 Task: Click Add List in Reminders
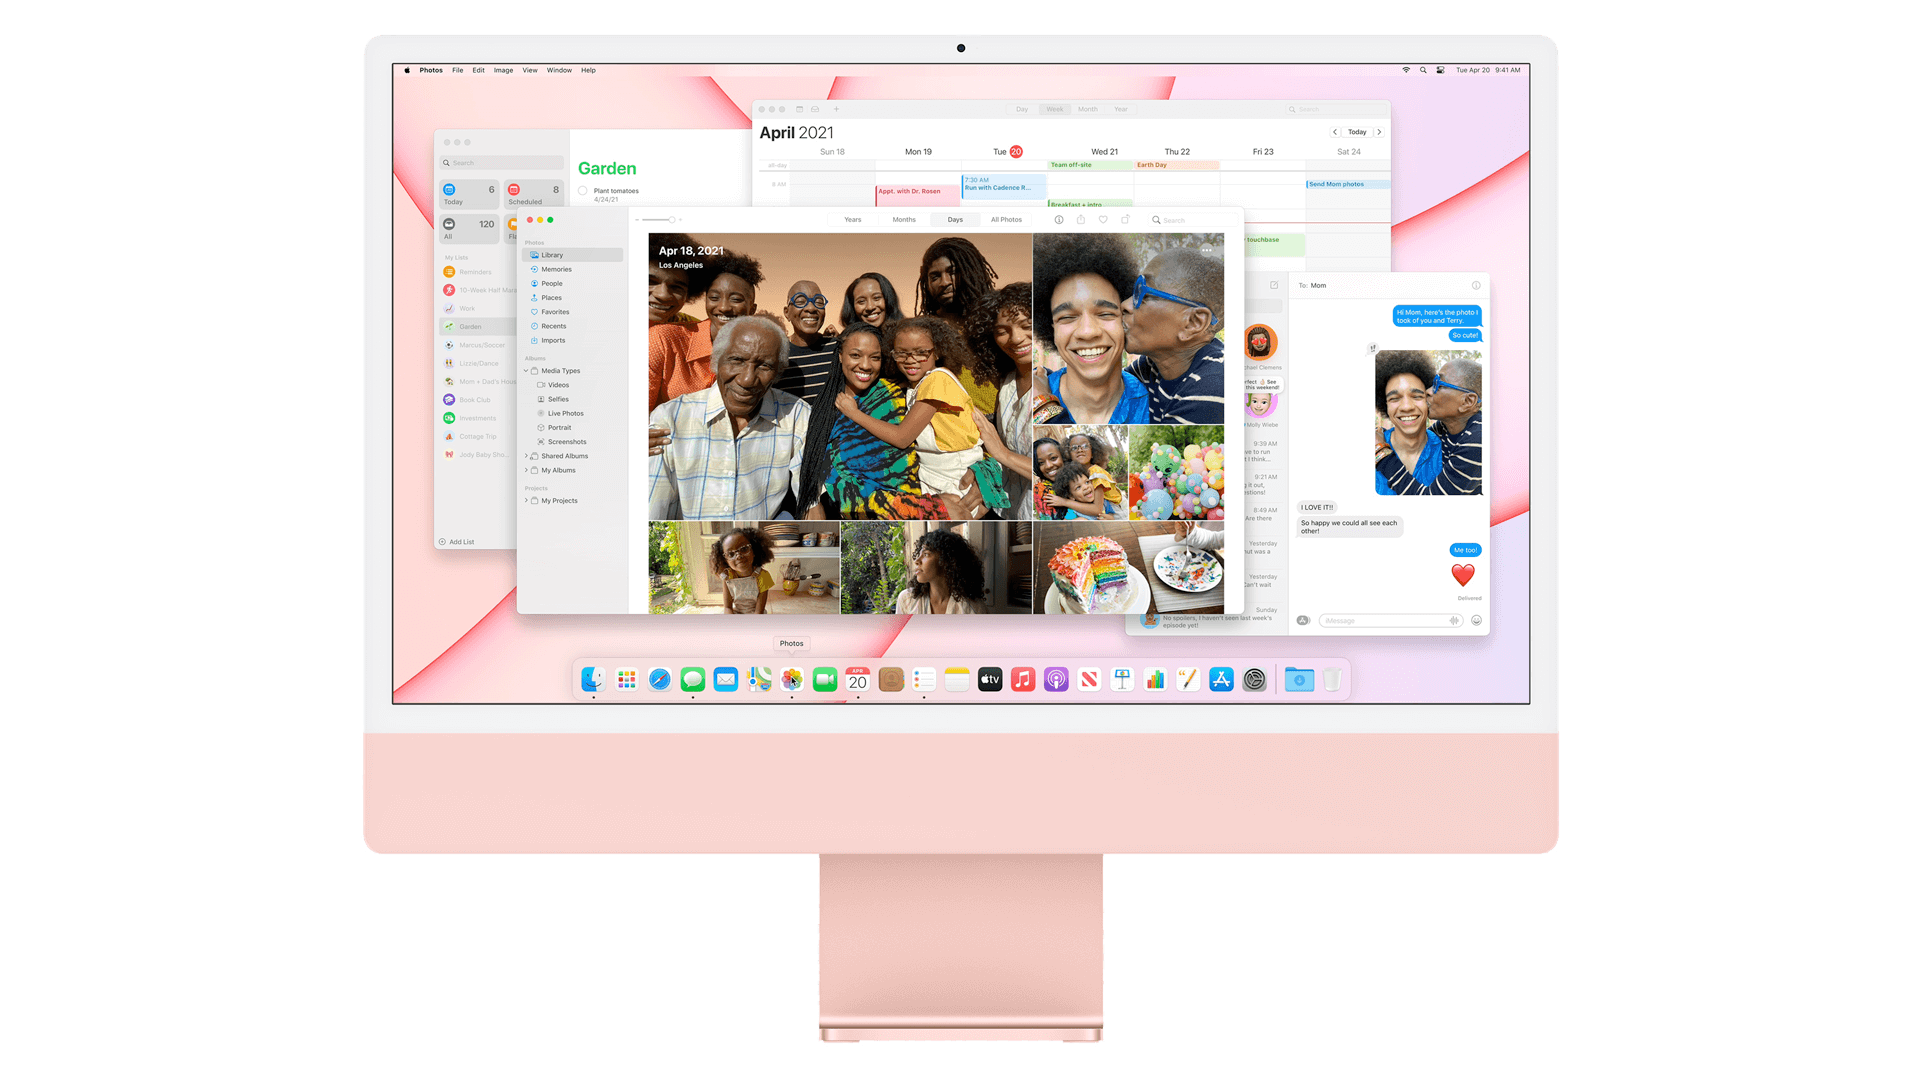point(457,542)
